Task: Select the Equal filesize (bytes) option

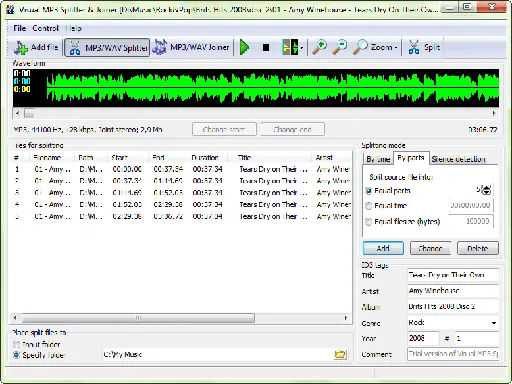Action: (x=368, y=221)
